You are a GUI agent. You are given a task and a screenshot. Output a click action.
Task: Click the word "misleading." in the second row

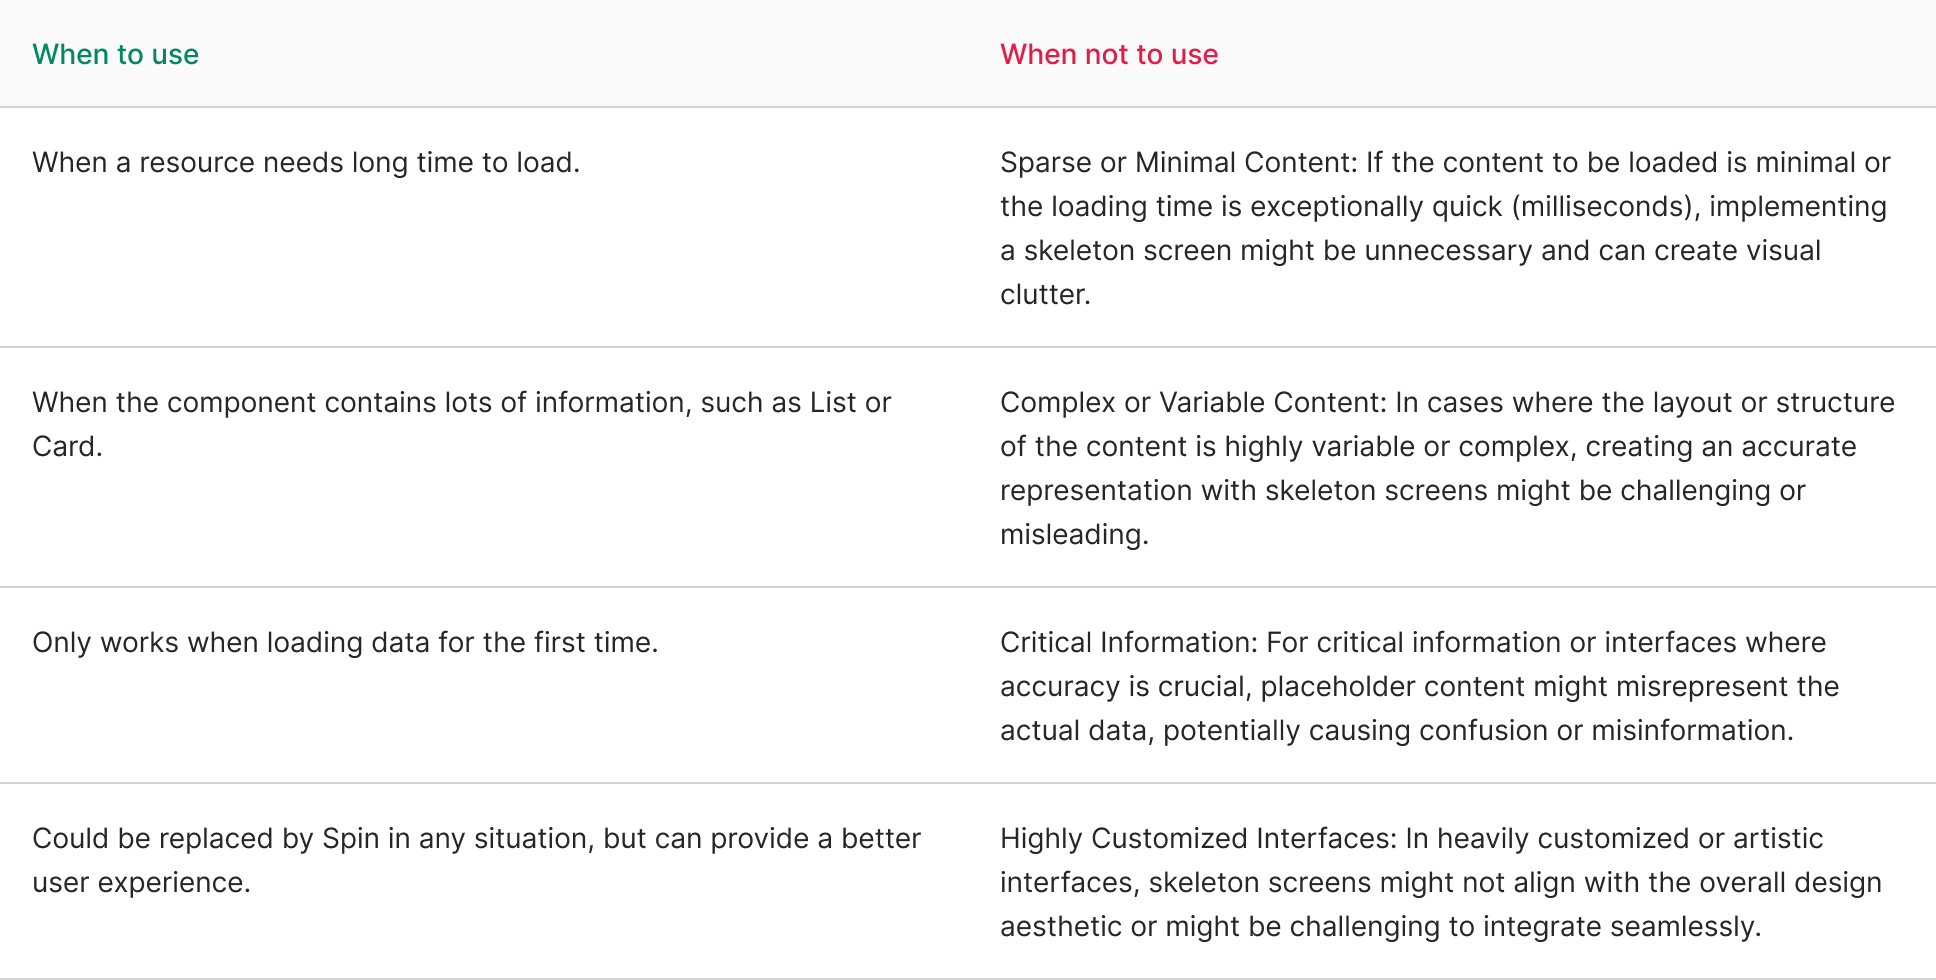pyautogui.click(x=1074, y=534)
